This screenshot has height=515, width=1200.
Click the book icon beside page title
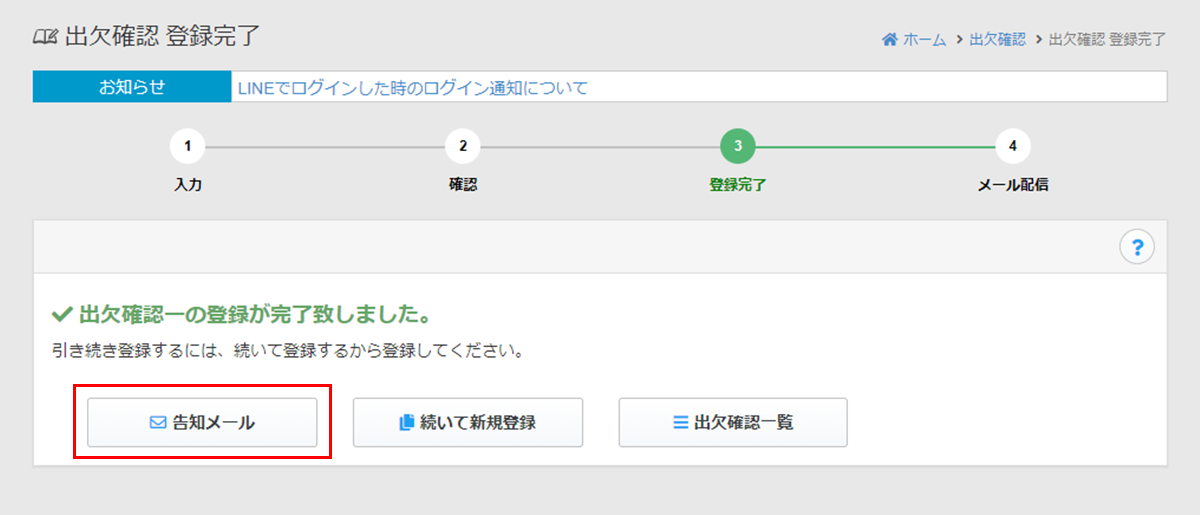click(46, 38)
